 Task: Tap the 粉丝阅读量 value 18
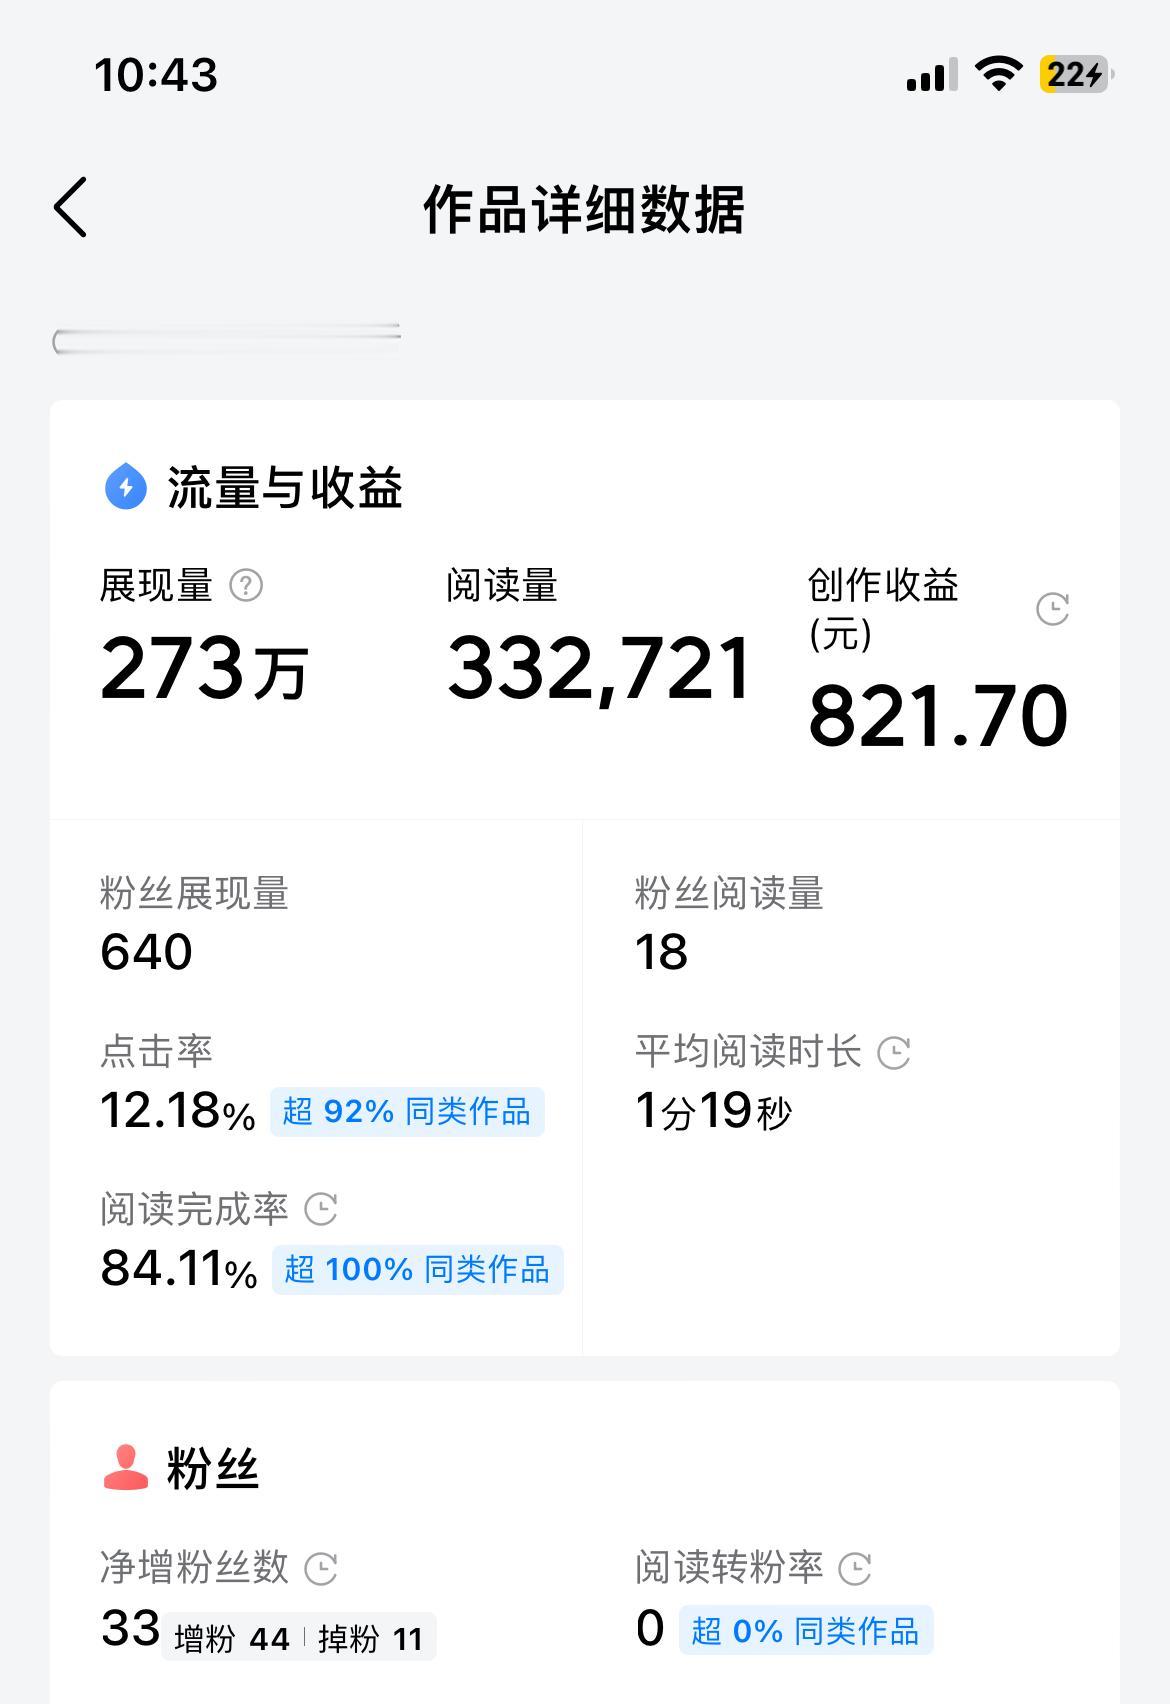tap(661, 952)
